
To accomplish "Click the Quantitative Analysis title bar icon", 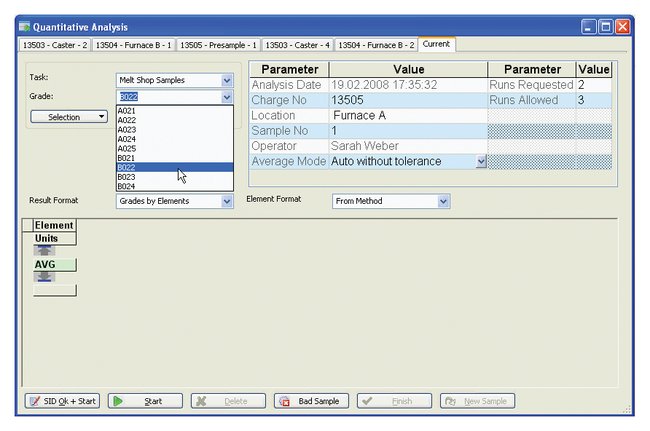I will pyautogui.click(x=25, y=27).
